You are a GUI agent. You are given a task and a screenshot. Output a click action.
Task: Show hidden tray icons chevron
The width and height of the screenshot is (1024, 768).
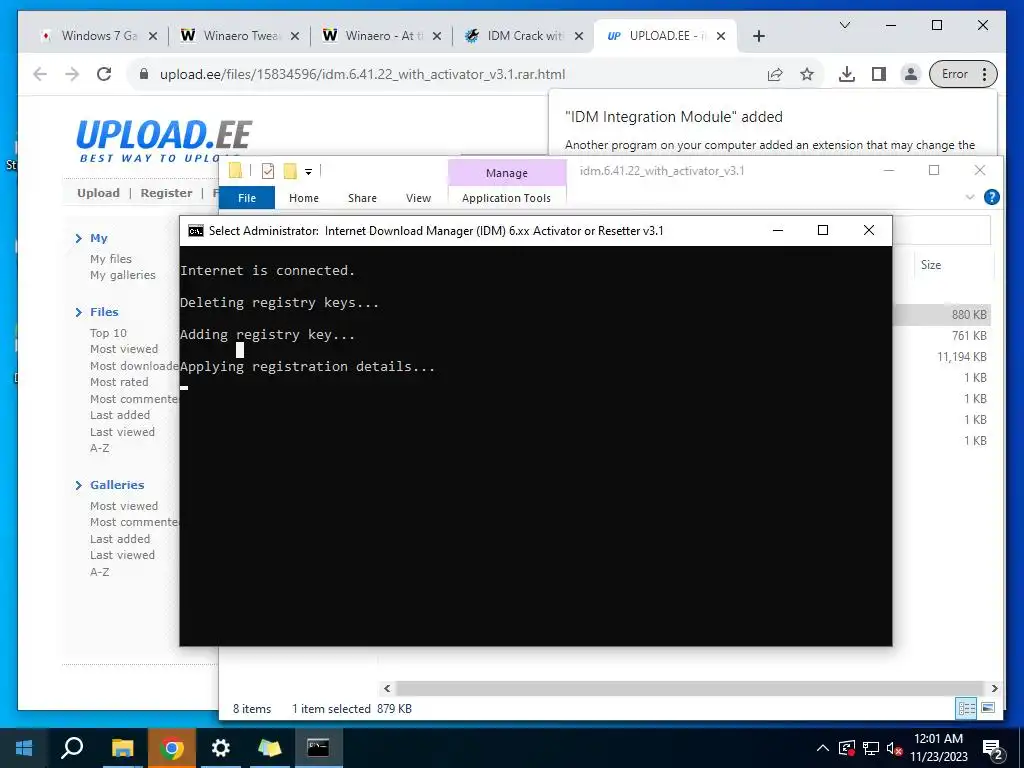click(x=823, y=748)
